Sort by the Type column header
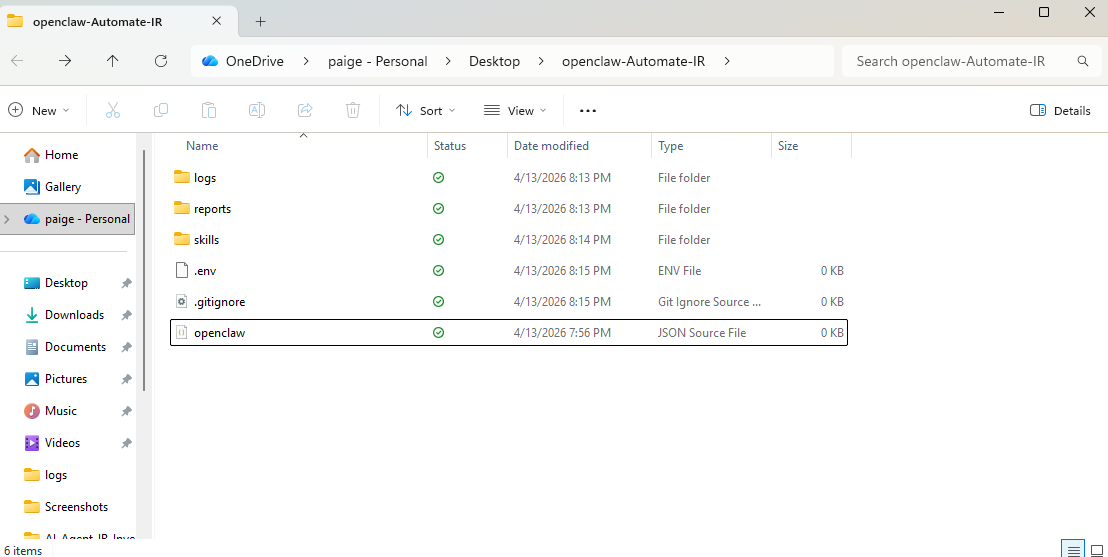The width and height of the screenshot is (1108, 557). (671, 146)
